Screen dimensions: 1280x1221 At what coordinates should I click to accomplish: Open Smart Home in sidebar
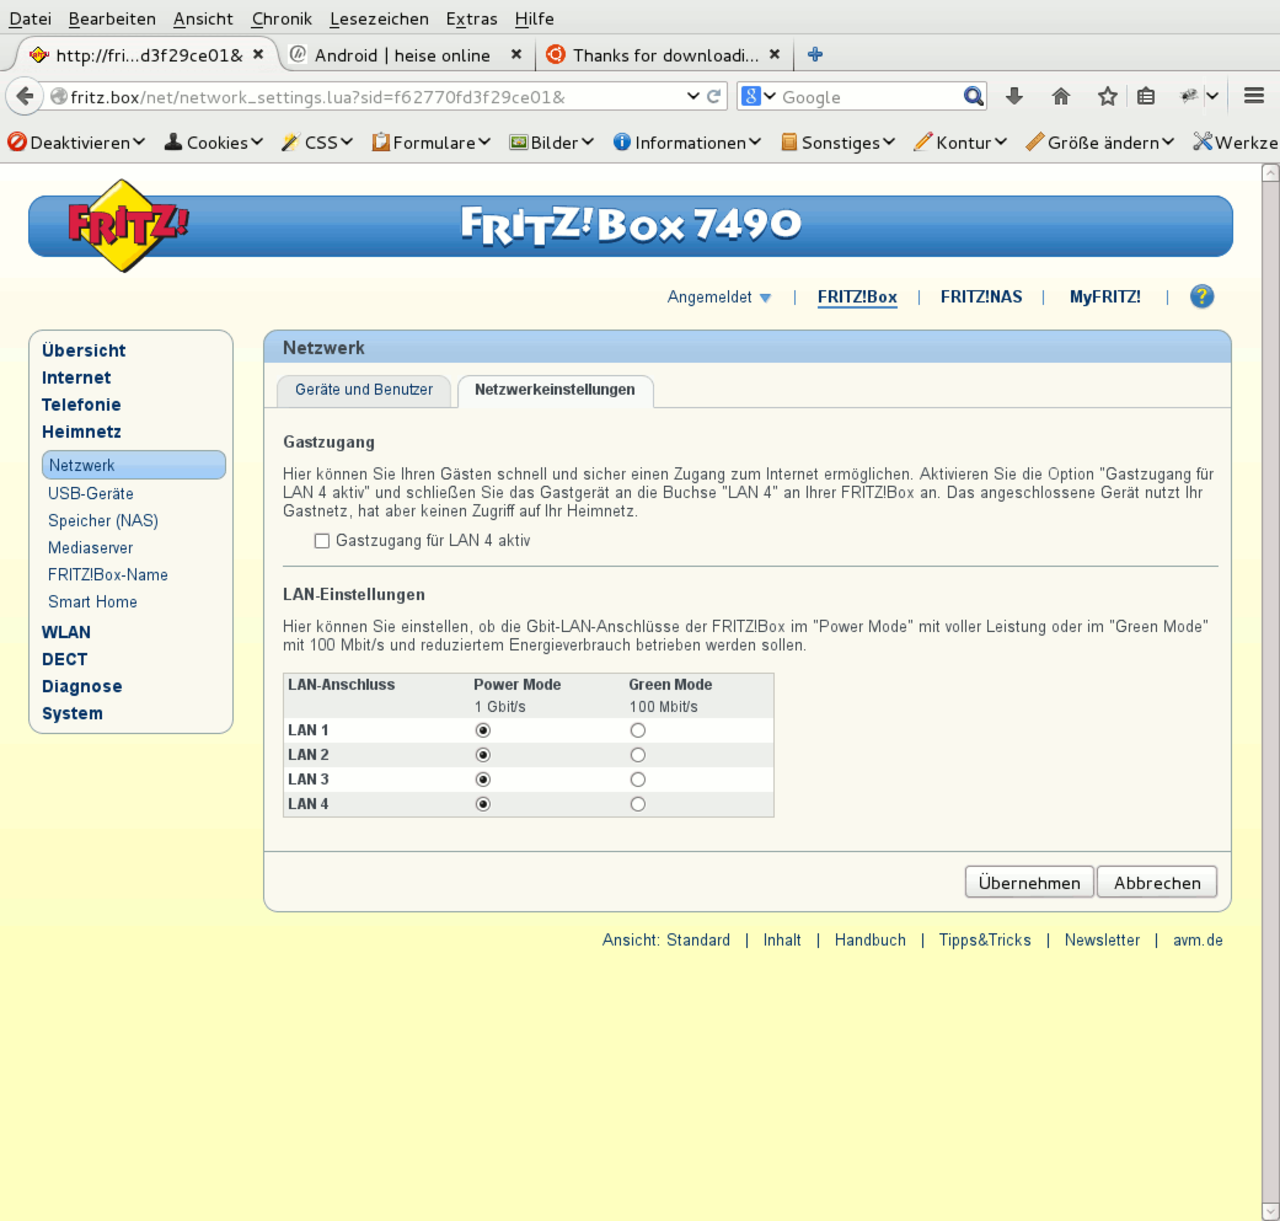pyautogui.click(x=93, y=602)
